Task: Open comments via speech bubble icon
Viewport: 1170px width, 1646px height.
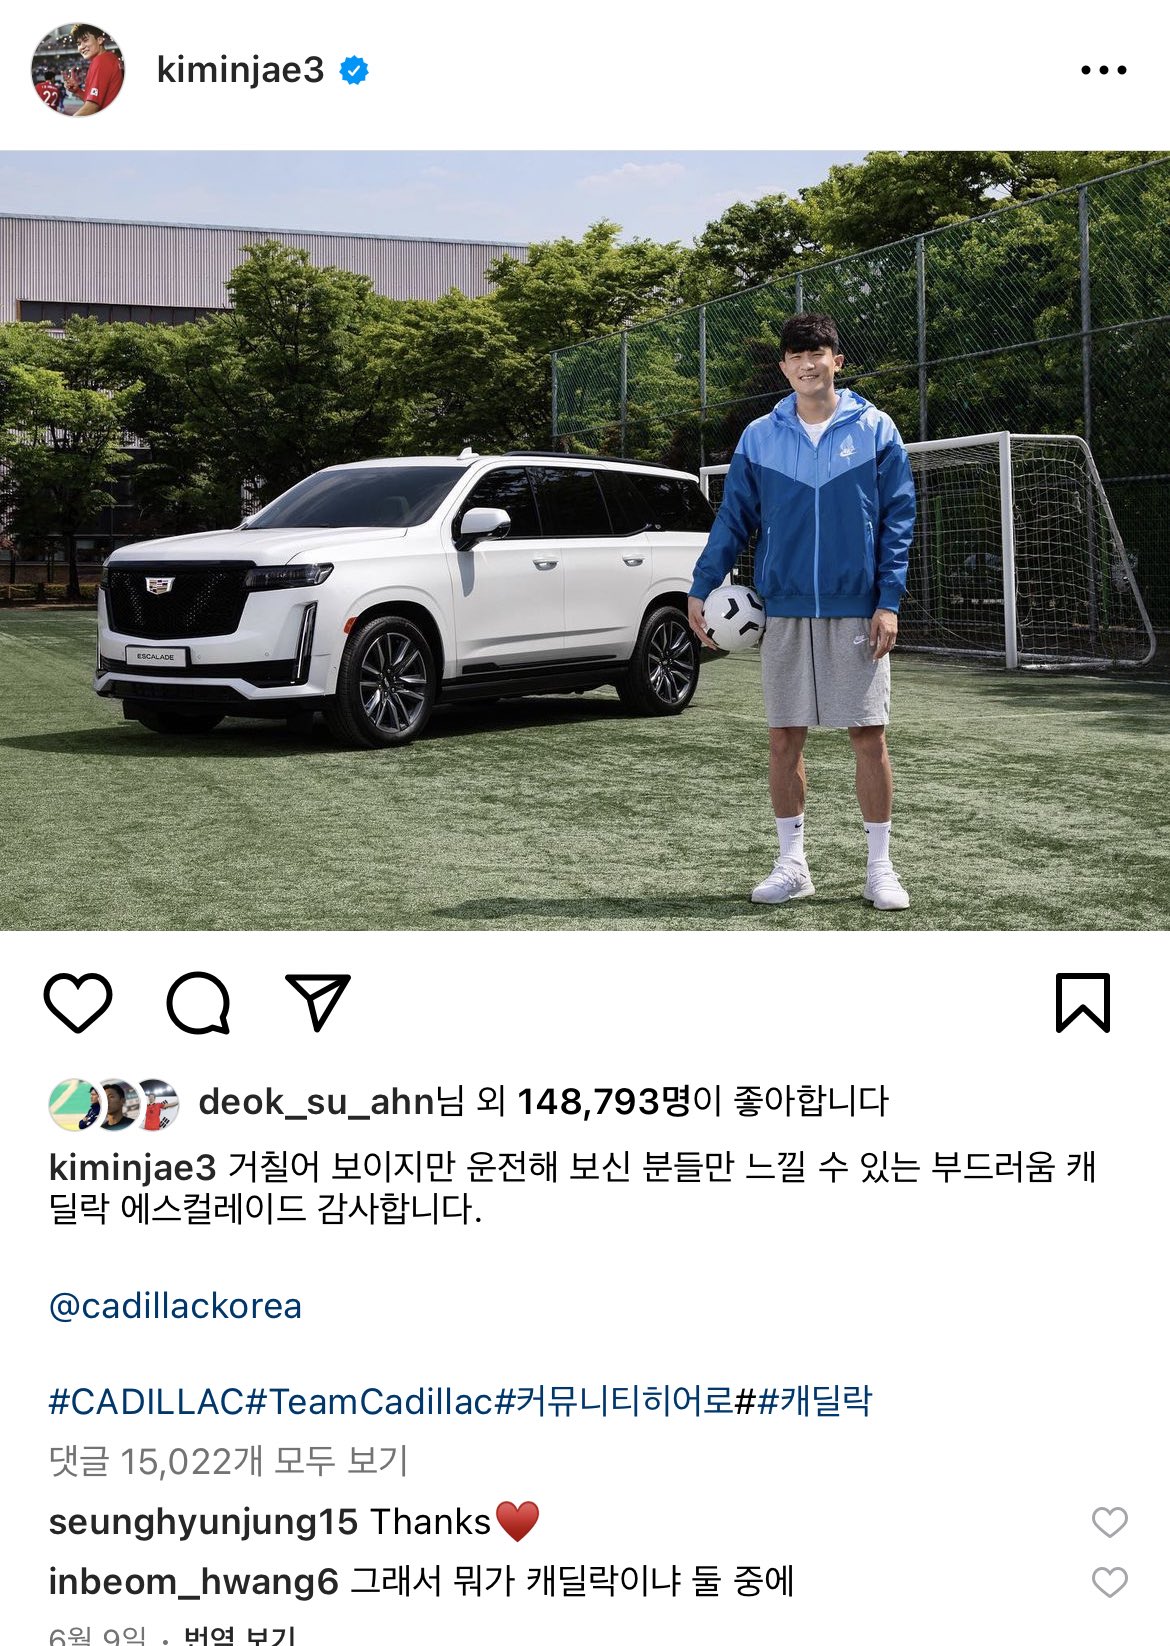Action: click(x=198, y=1002)
